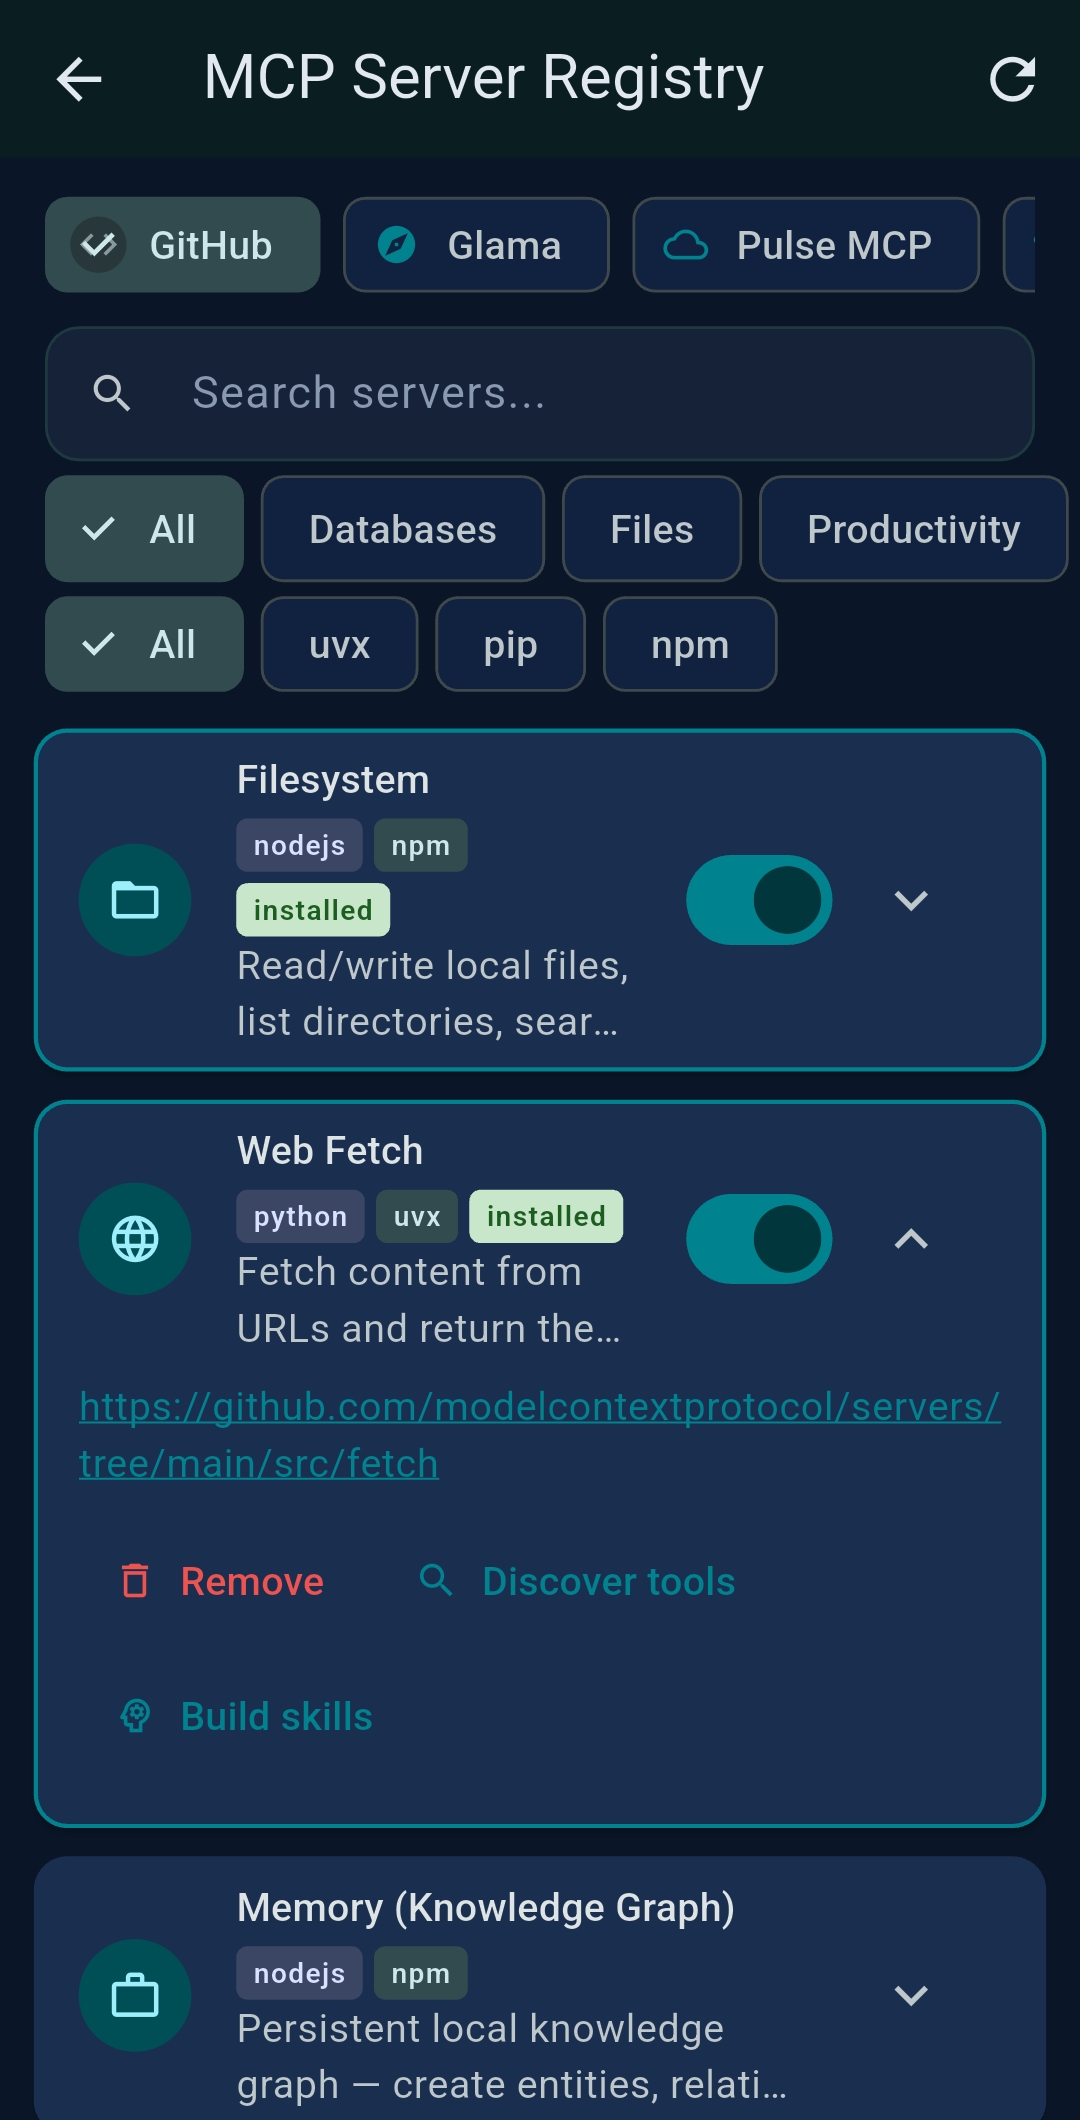
Task: Click the Filesystem installed badge
Action: 313,910
